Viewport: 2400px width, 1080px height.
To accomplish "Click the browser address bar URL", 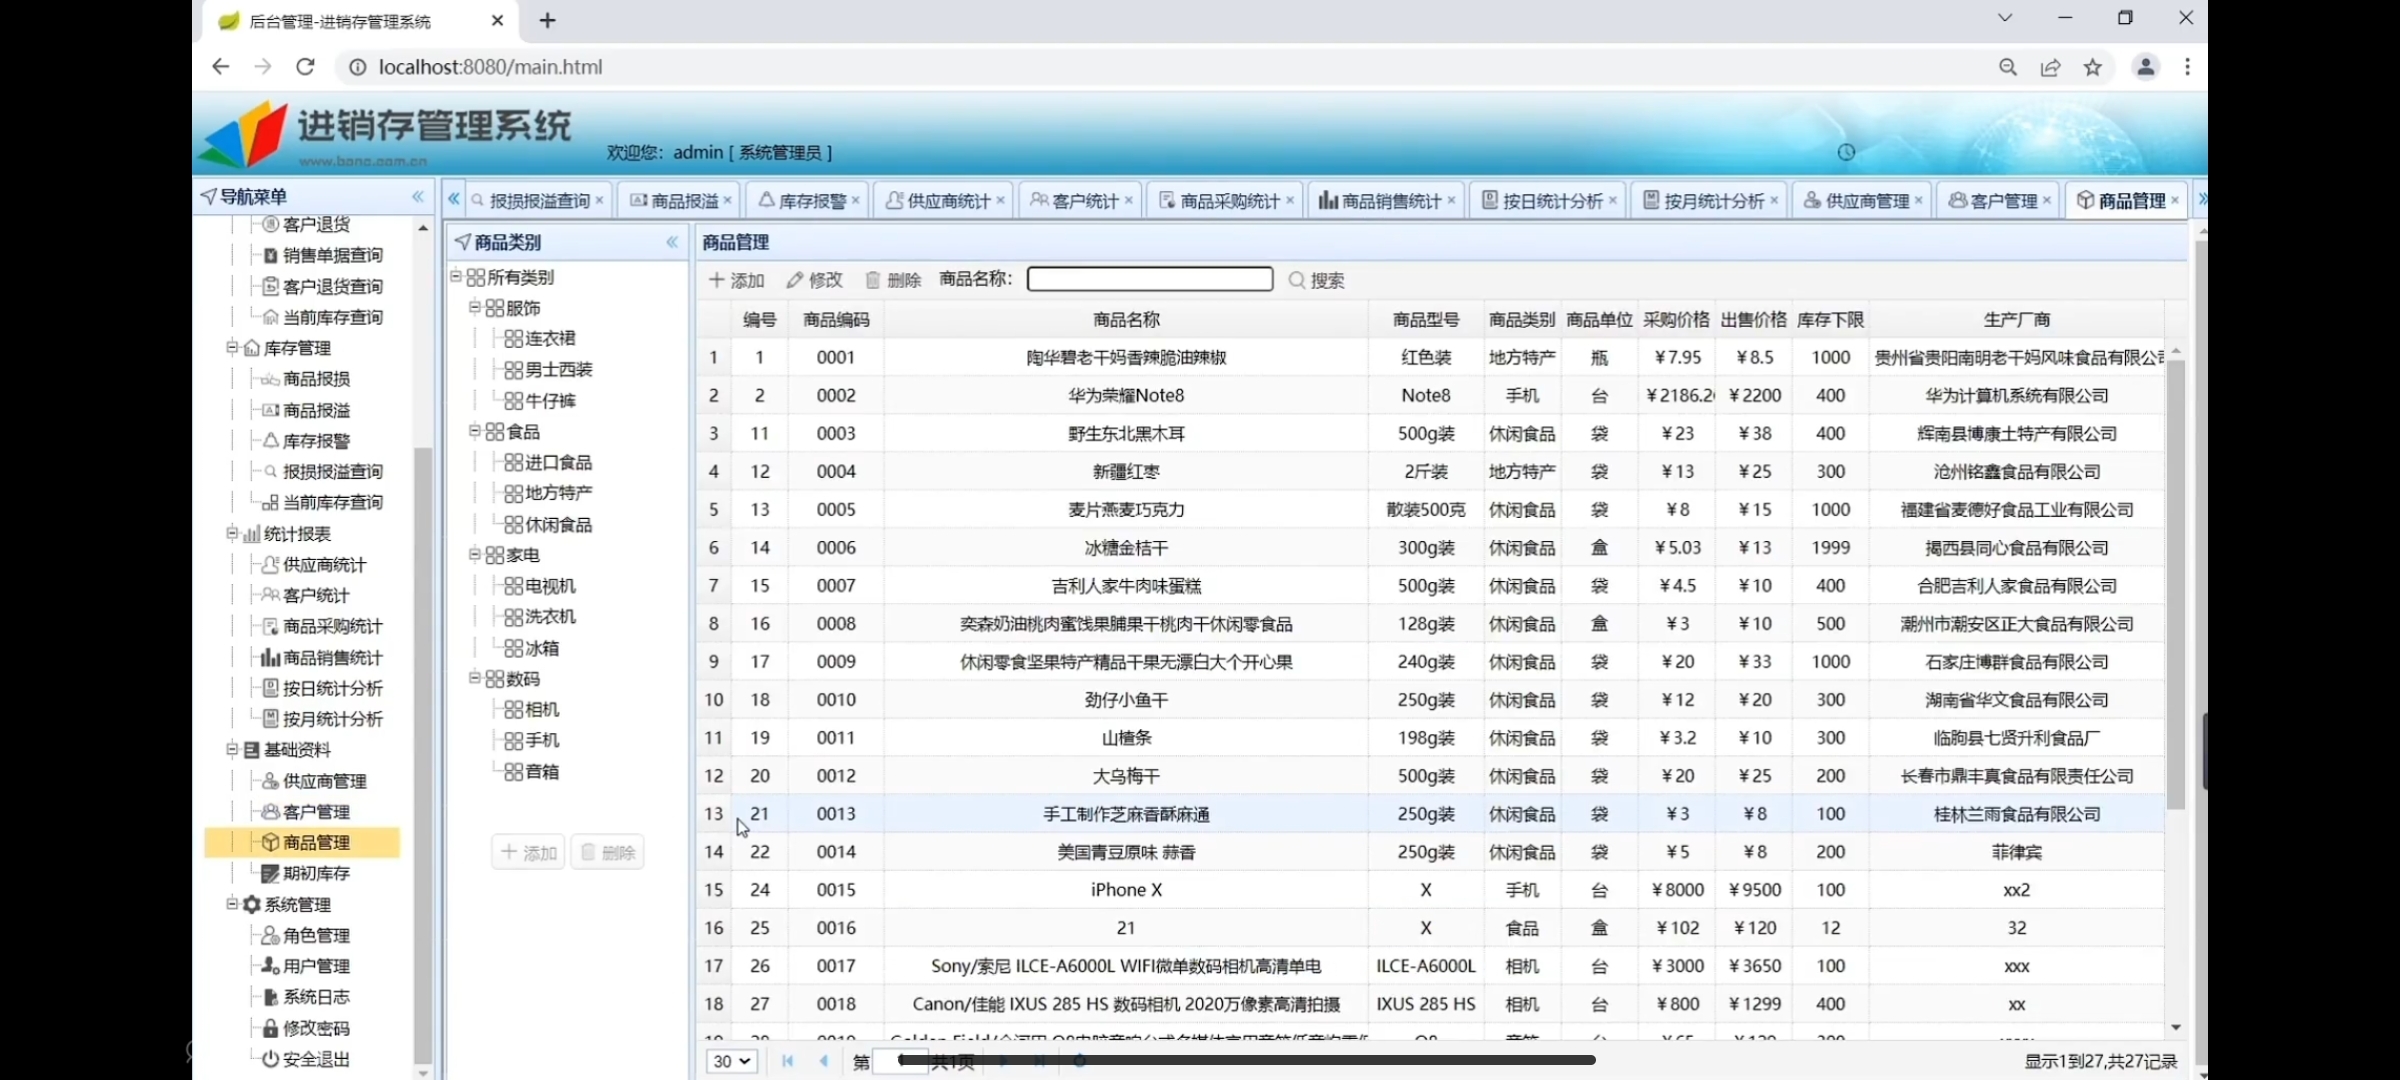I will coord(490,67).
